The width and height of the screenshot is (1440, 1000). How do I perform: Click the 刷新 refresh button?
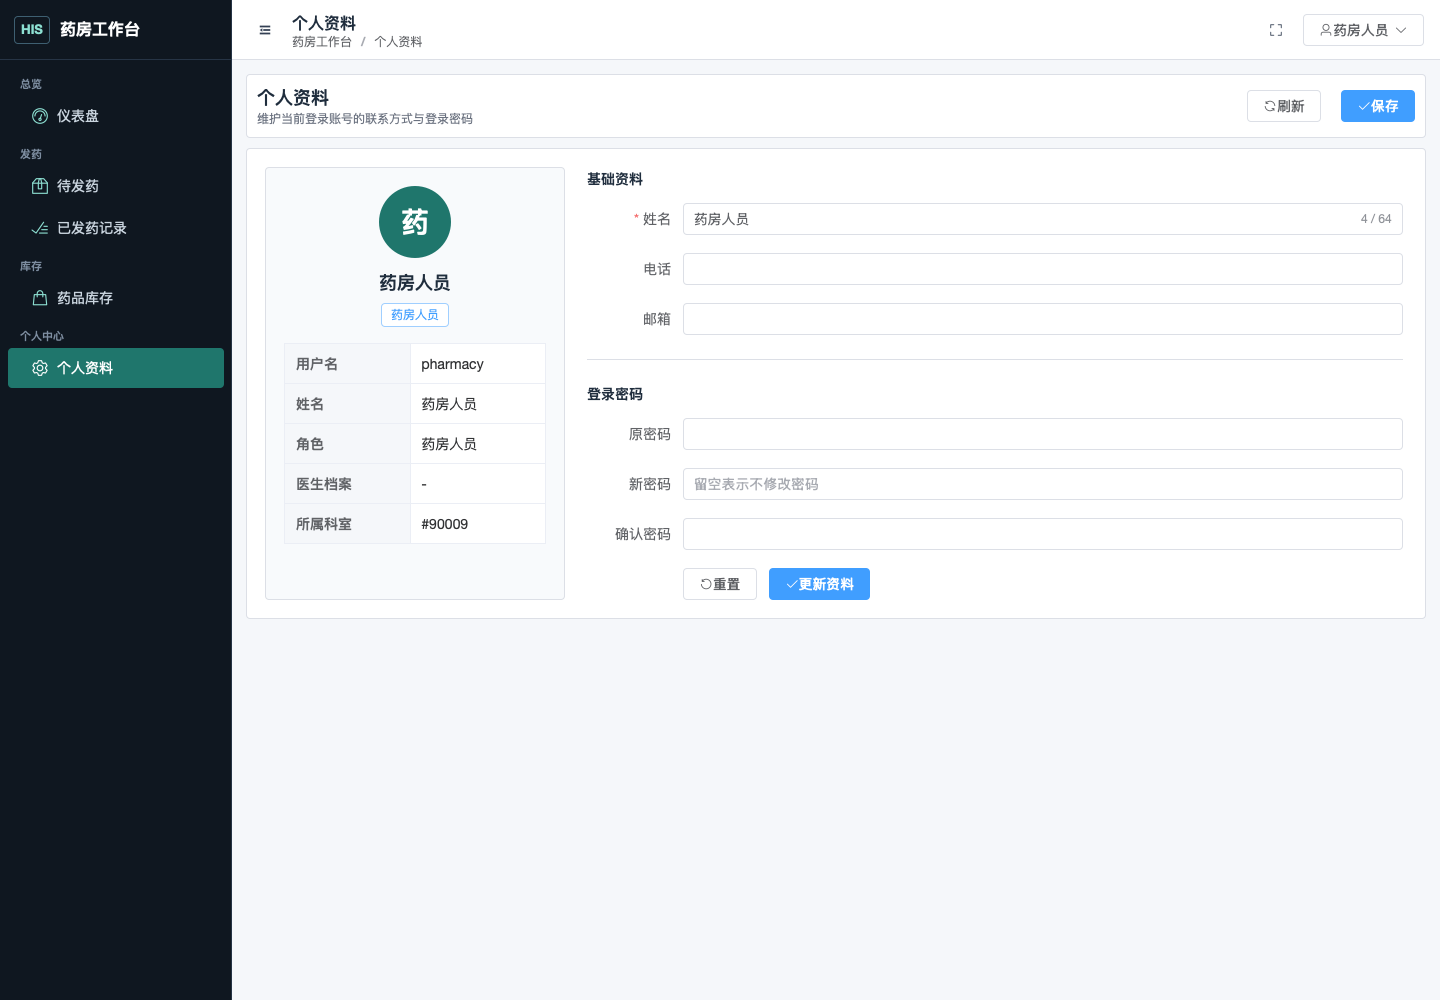coord(1284,106)
